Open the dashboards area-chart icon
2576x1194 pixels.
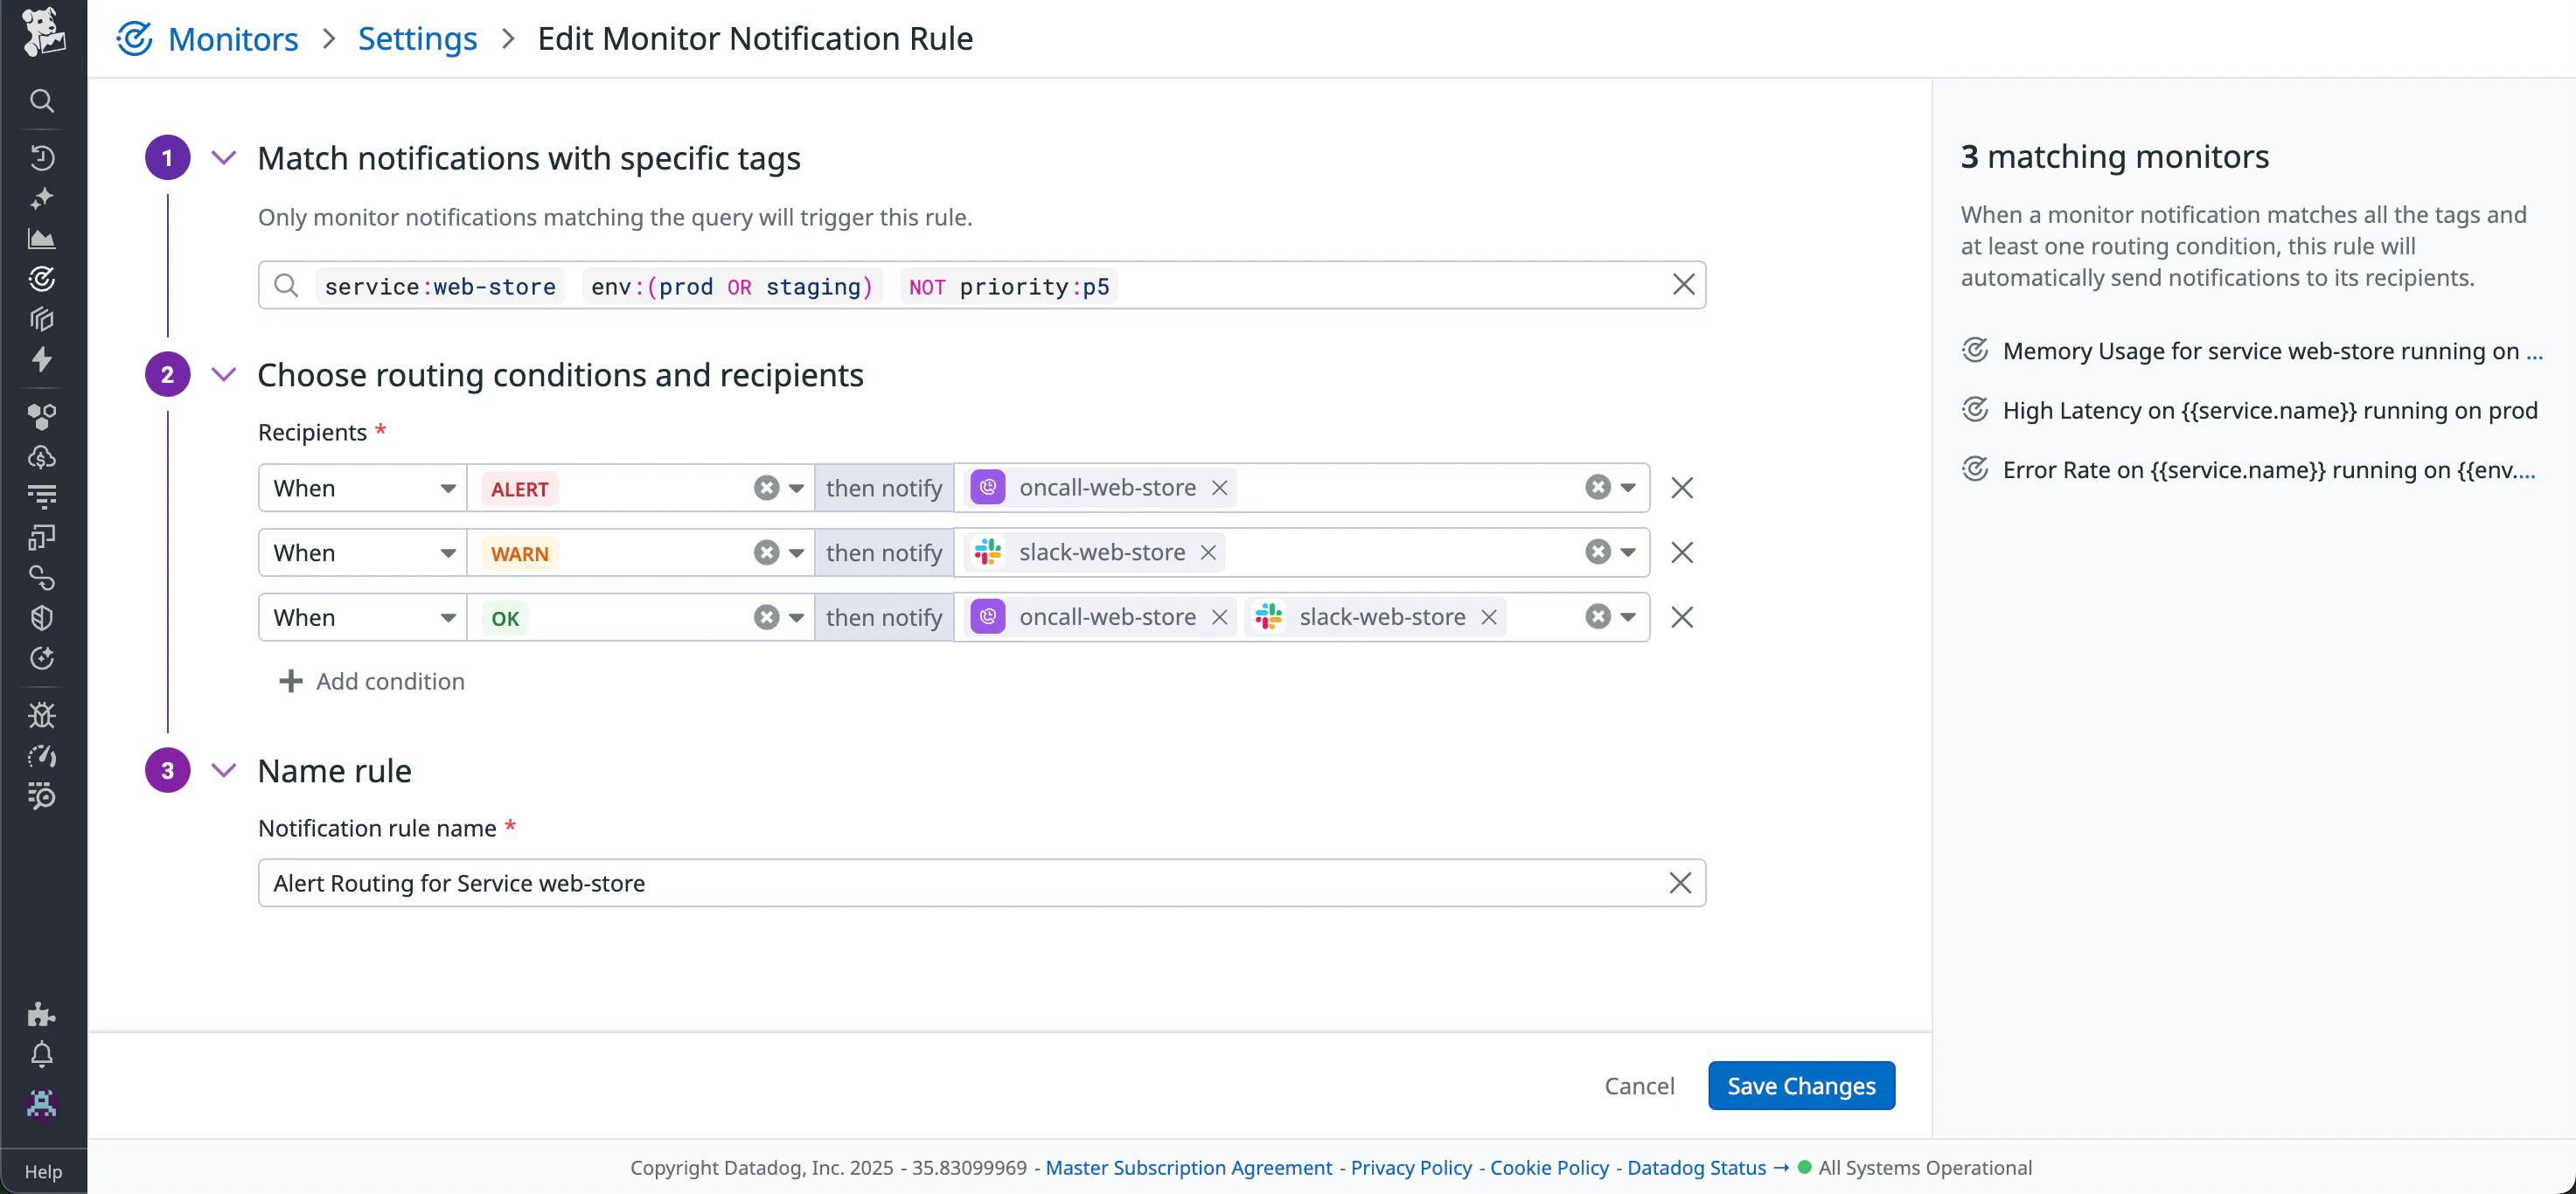click(x=42, y=238)
